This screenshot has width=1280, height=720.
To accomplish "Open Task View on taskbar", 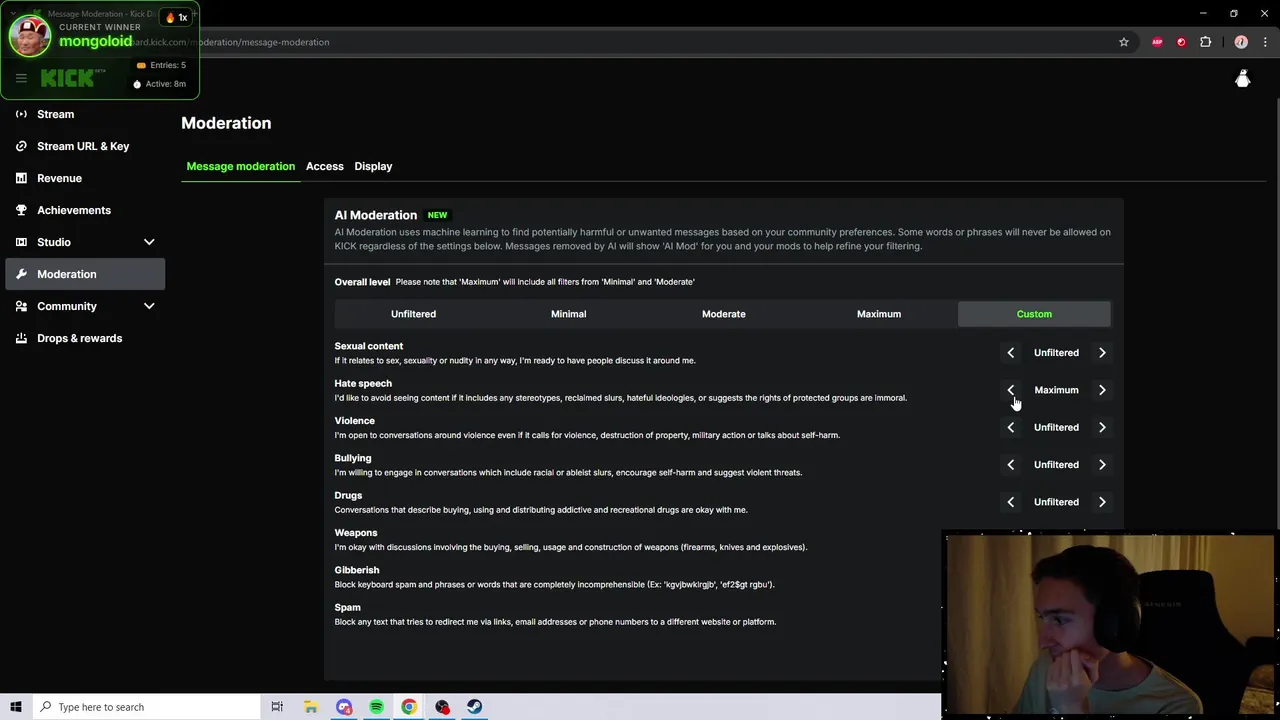I will (277, 707).
